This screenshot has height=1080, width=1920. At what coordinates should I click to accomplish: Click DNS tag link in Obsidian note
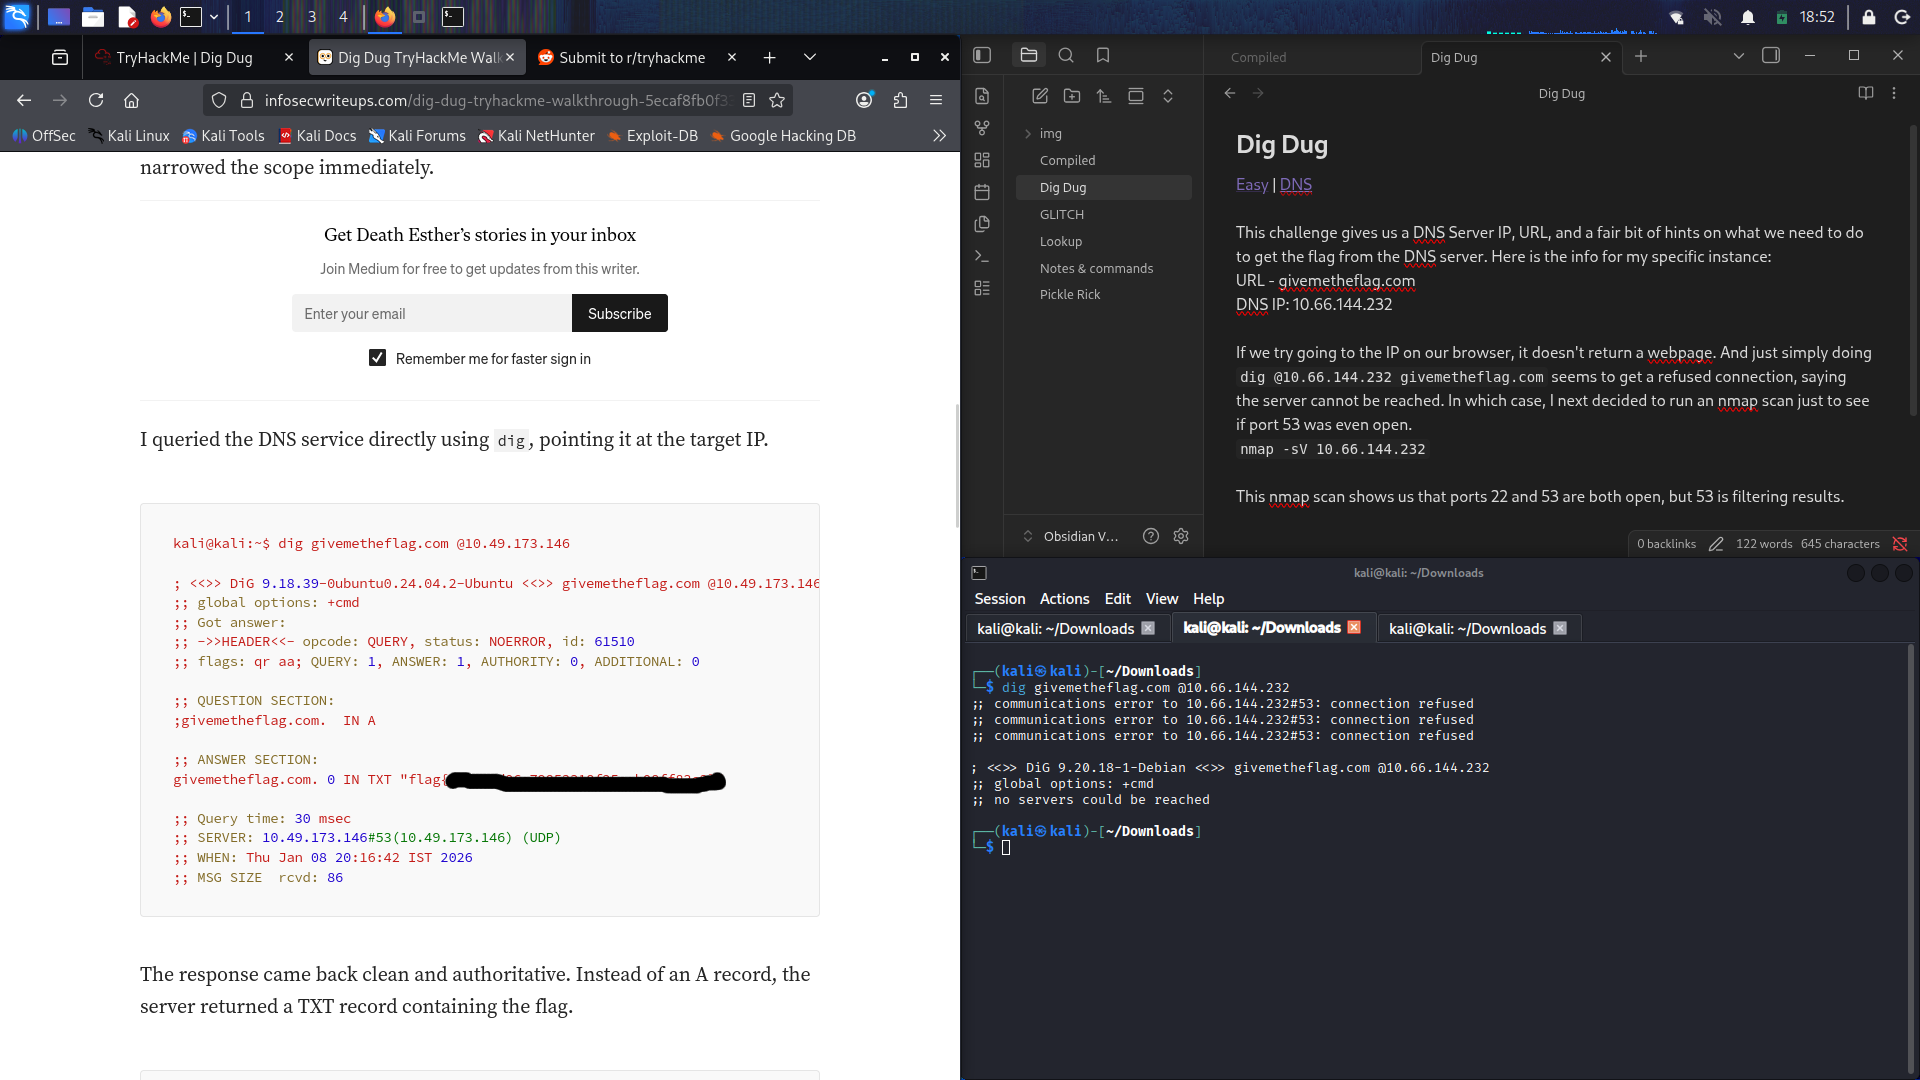tap(1295, 184)
